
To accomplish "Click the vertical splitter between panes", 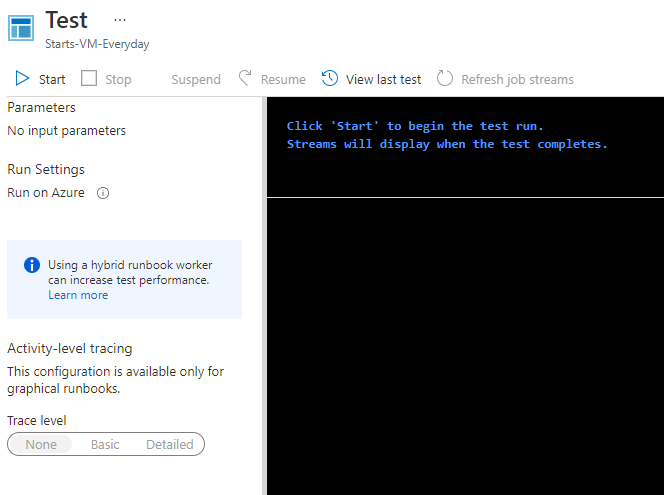I will (x=264, y=300).
